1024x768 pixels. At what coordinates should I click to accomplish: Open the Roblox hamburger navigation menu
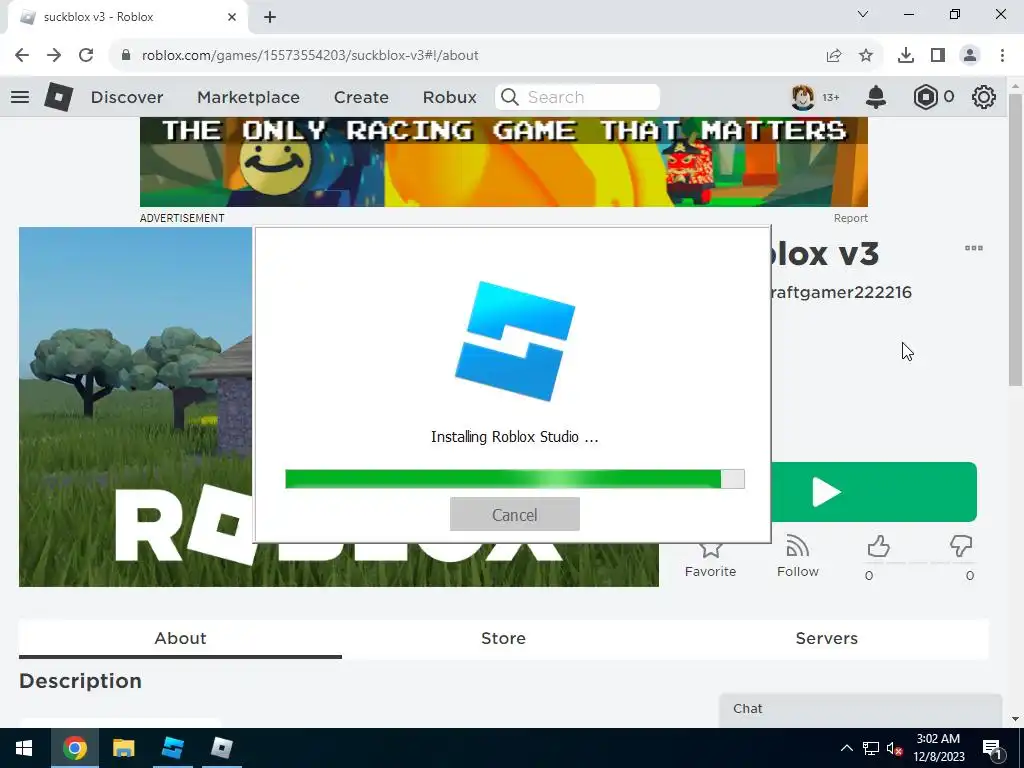20,97
